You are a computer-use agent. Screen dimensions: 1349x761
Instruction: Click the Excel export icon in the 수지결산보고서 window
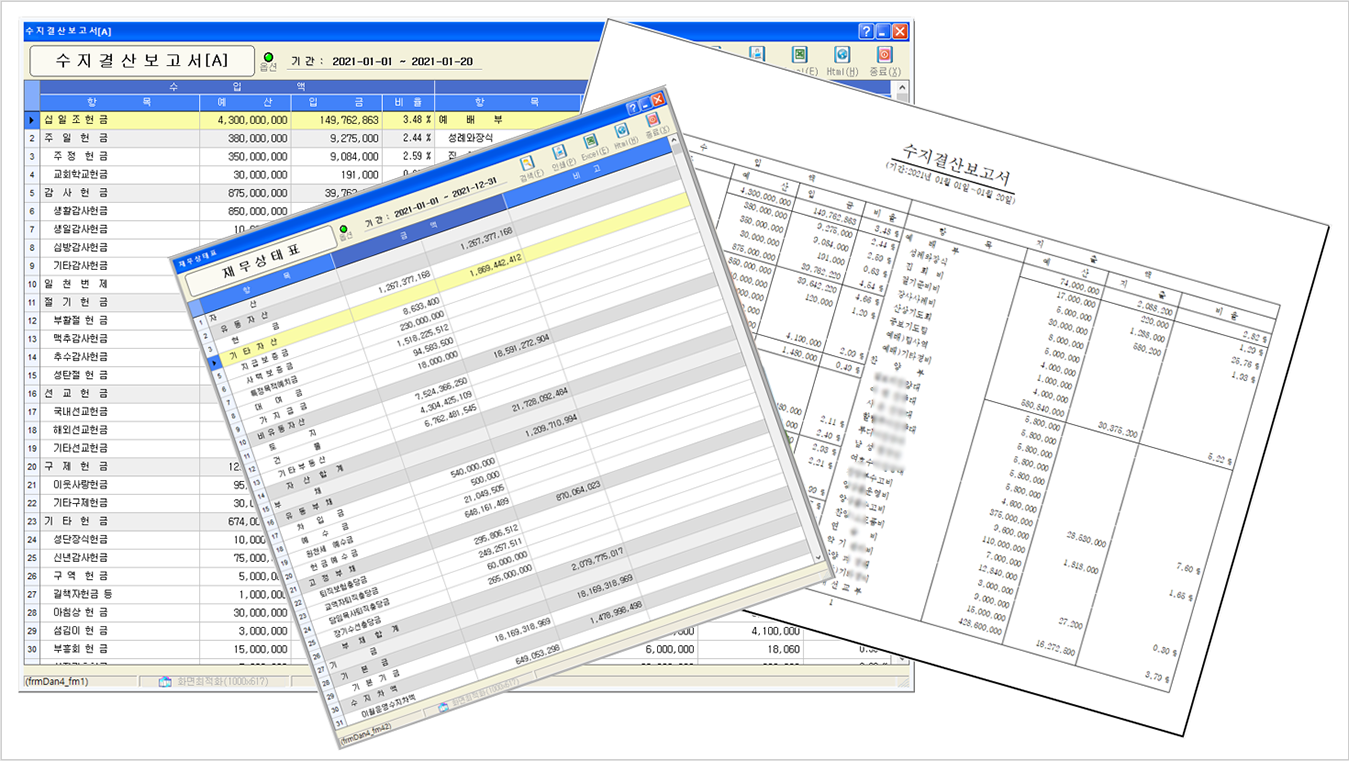click(x=800, y=56)
